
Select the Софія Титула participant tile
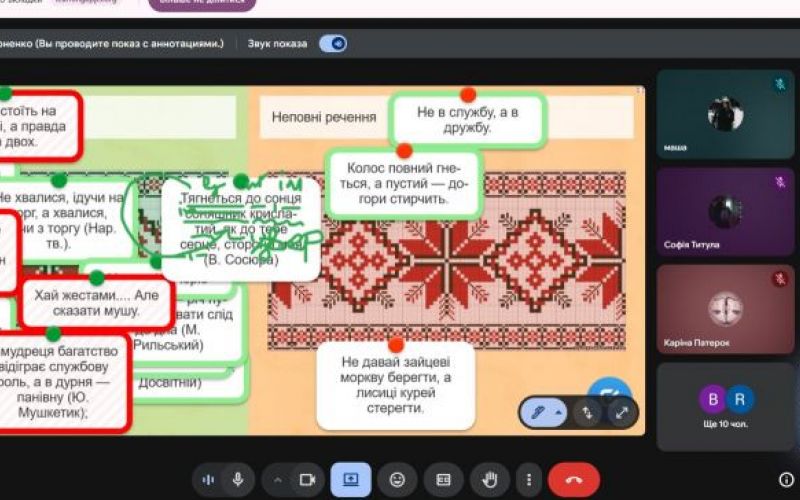click(x=725, y=212)
